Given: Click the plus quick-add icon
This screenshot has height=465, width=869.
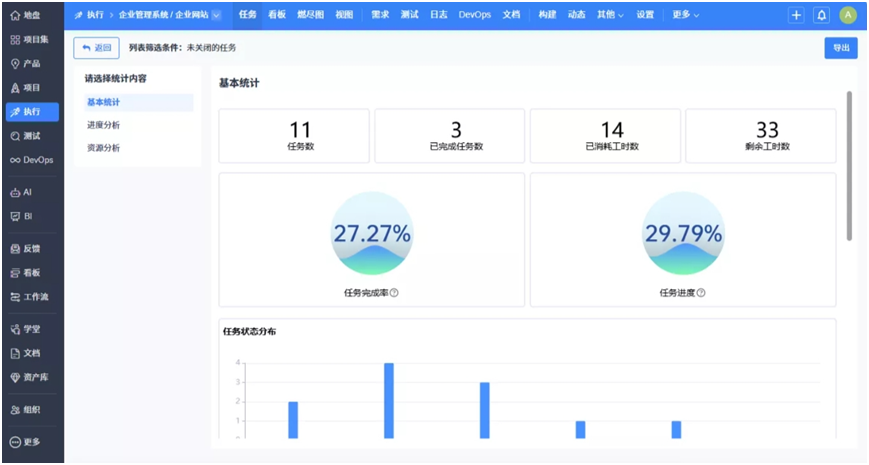Looking at the screenshot, I should [x=796, y=15].
